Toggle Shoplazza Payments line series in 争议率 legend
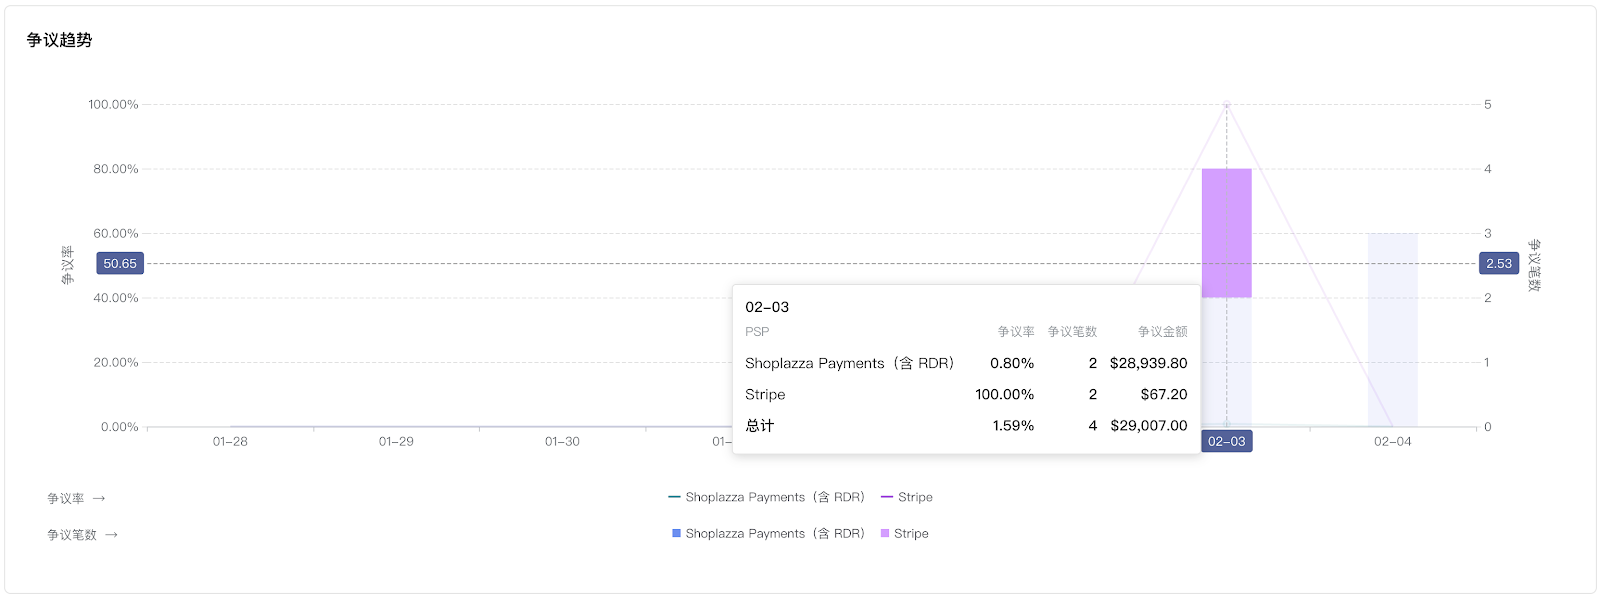 (766, 497)
